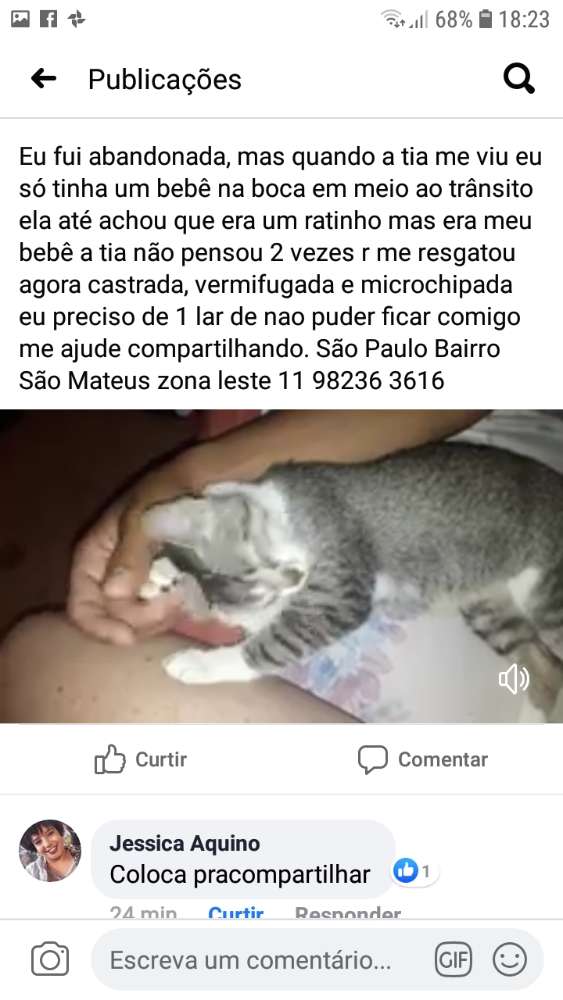Screen dimensions: 563x1000
Task: Tap the Comentar speech bubble button
Action: pos(423,760)
